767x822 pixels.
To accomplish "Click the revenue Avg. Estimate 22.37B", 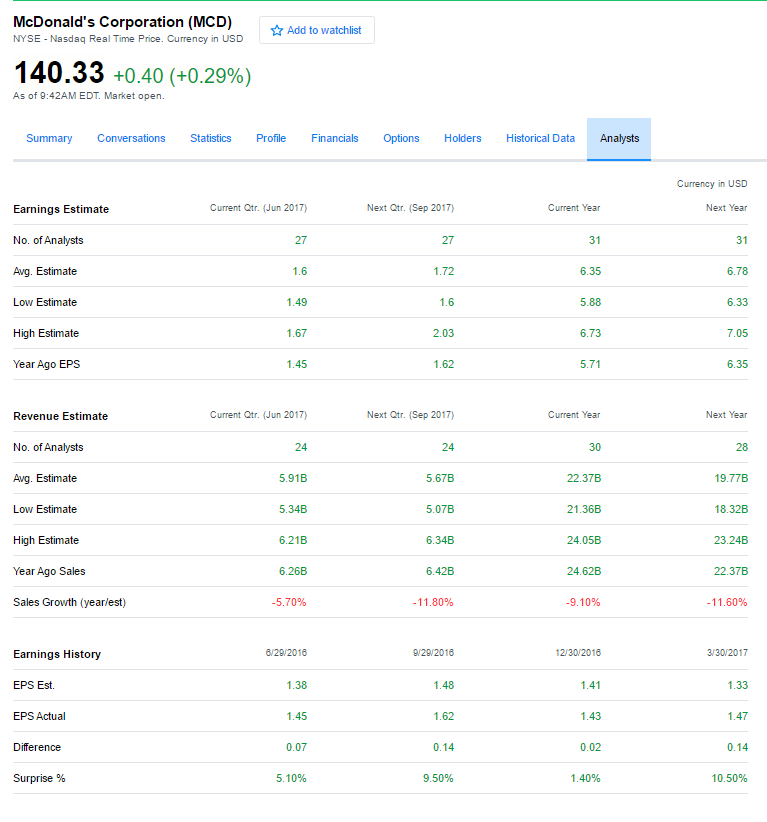I will tap(584, 479).
